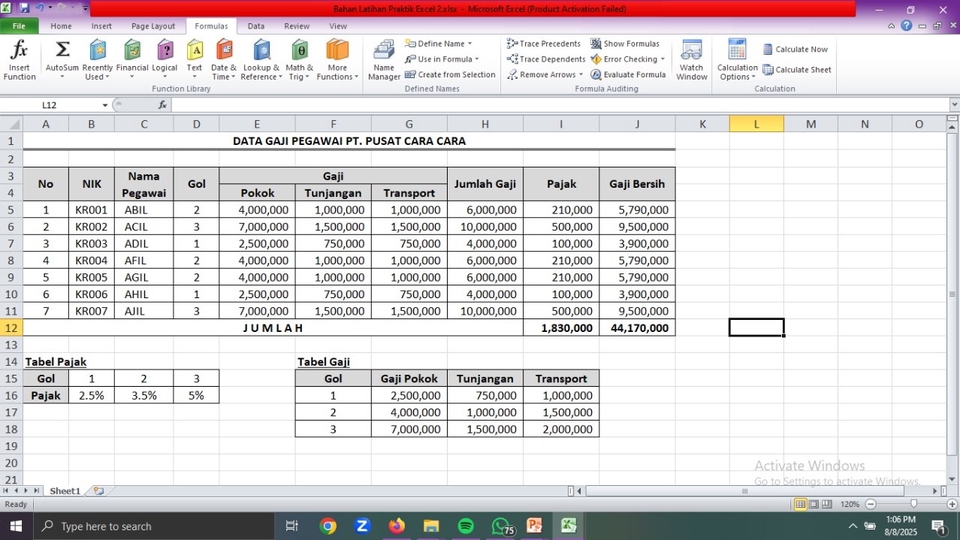Click Create from Selection
The width and height of the screenshot is (960, 540).
point(450,74)
